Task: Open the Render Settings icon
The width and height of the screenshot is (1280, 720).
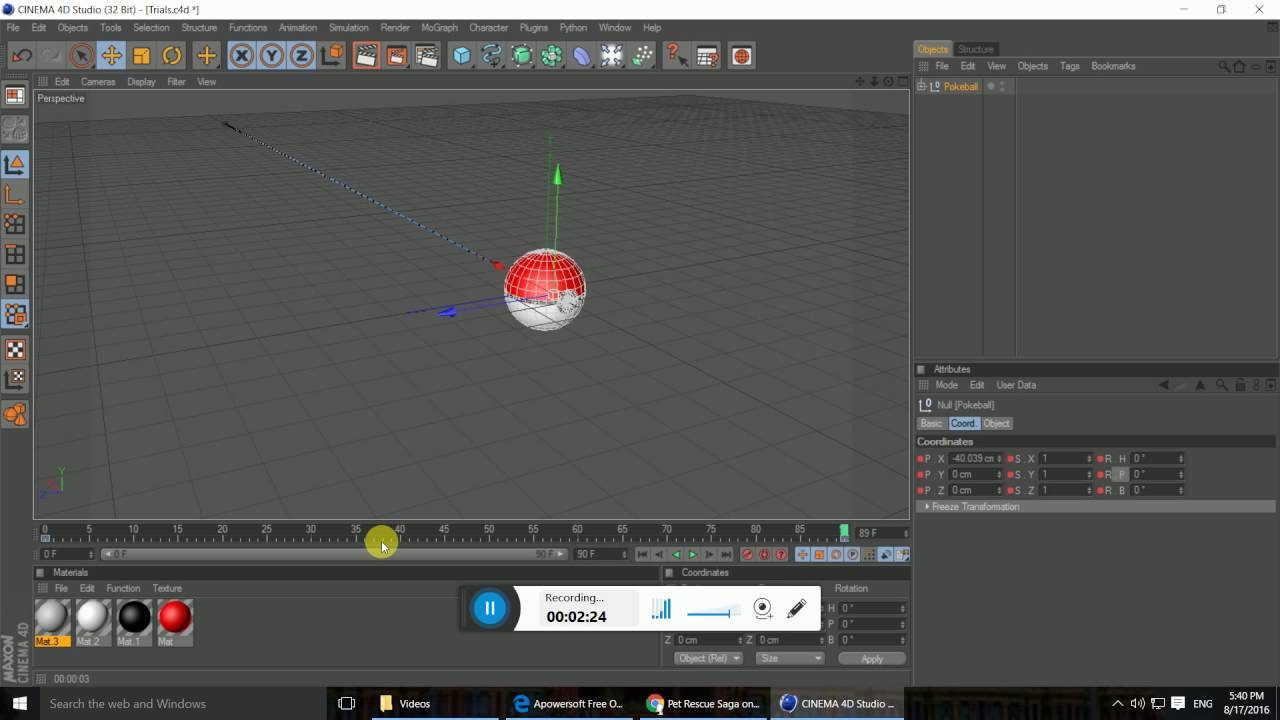Action: click(x=427, y=56)
